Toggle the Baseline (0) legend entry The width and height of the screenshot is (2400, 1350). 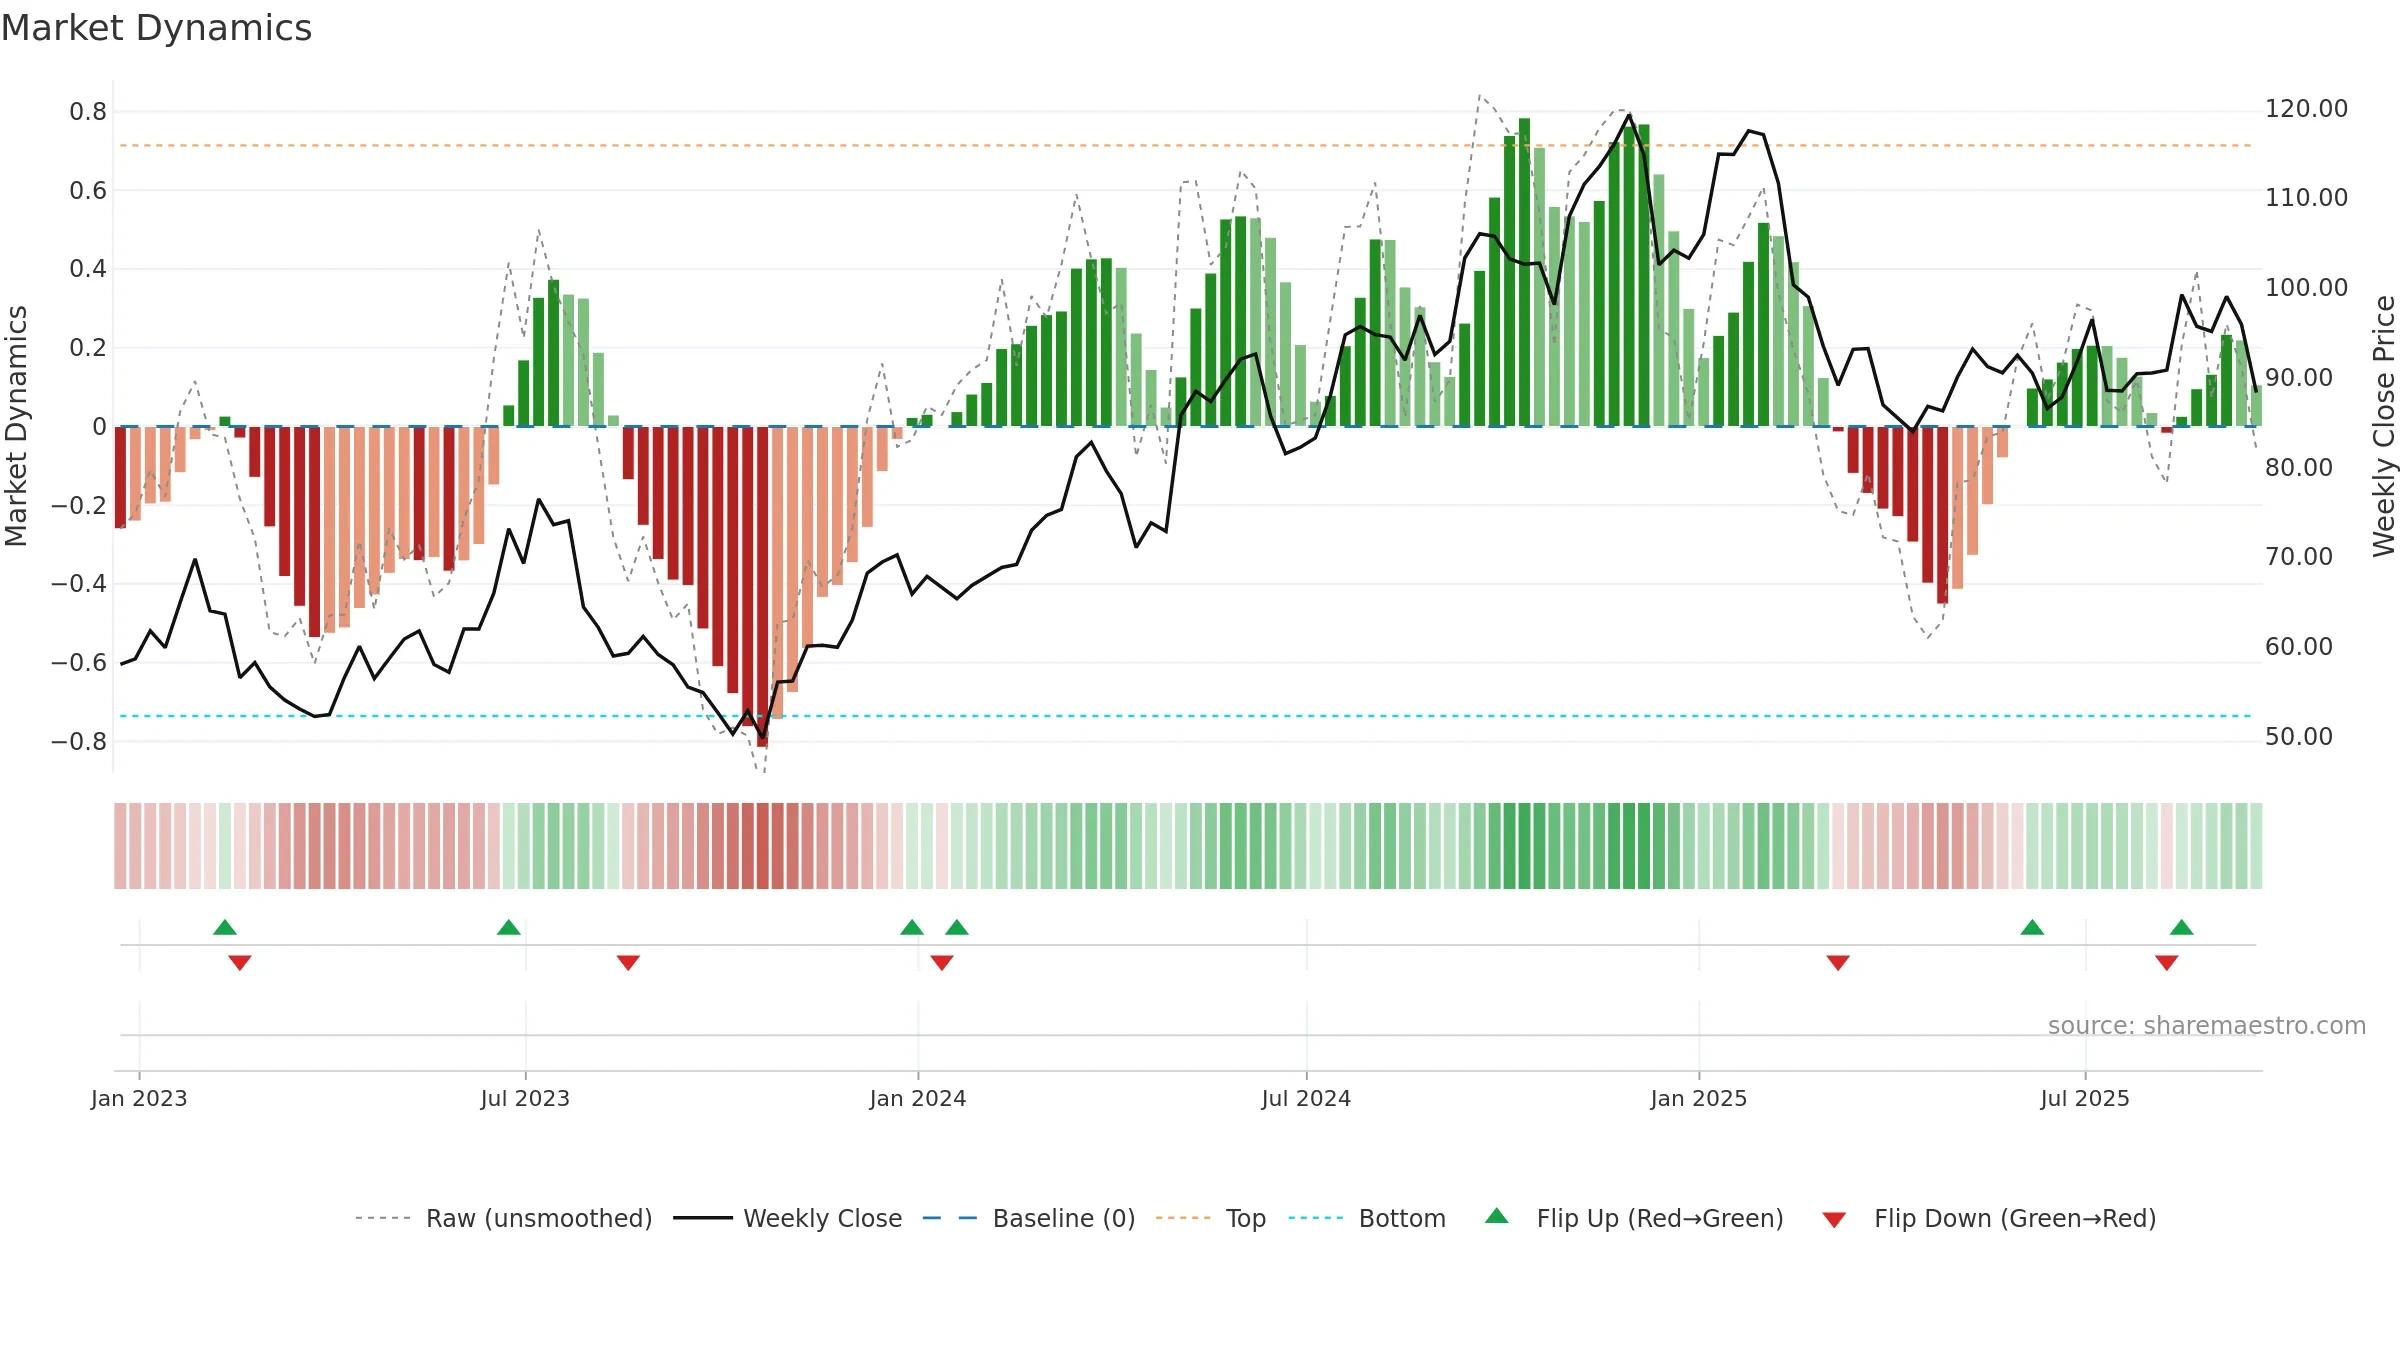click(1029, 1218)
